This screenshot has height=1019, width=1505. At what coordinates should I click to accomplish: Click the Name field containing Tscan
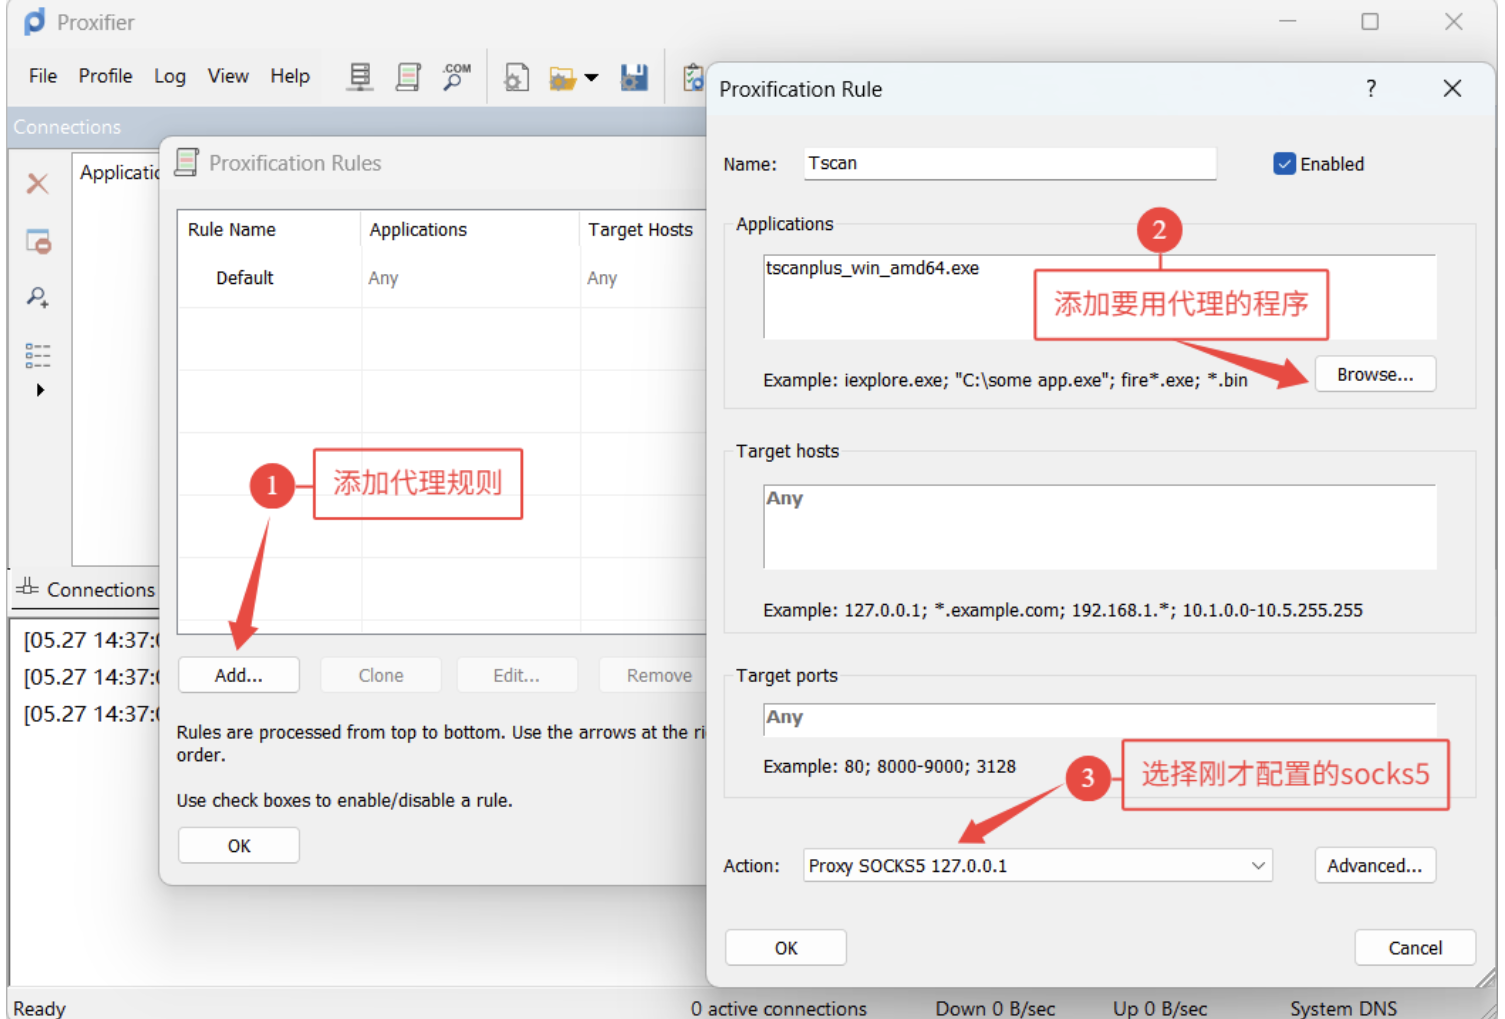tap(1010, 164)
